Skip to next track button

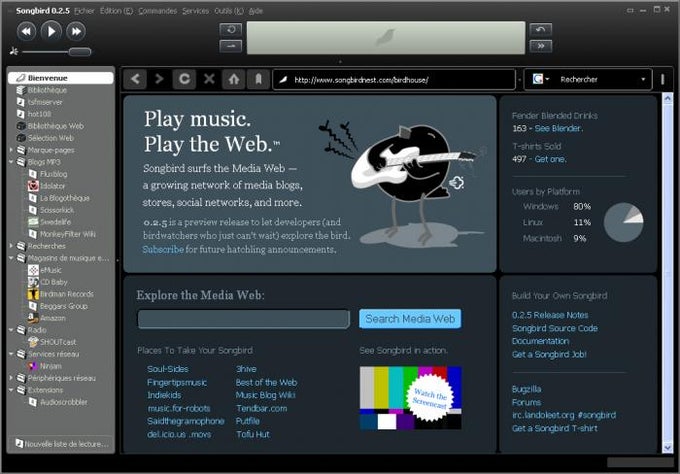point(76,32)
